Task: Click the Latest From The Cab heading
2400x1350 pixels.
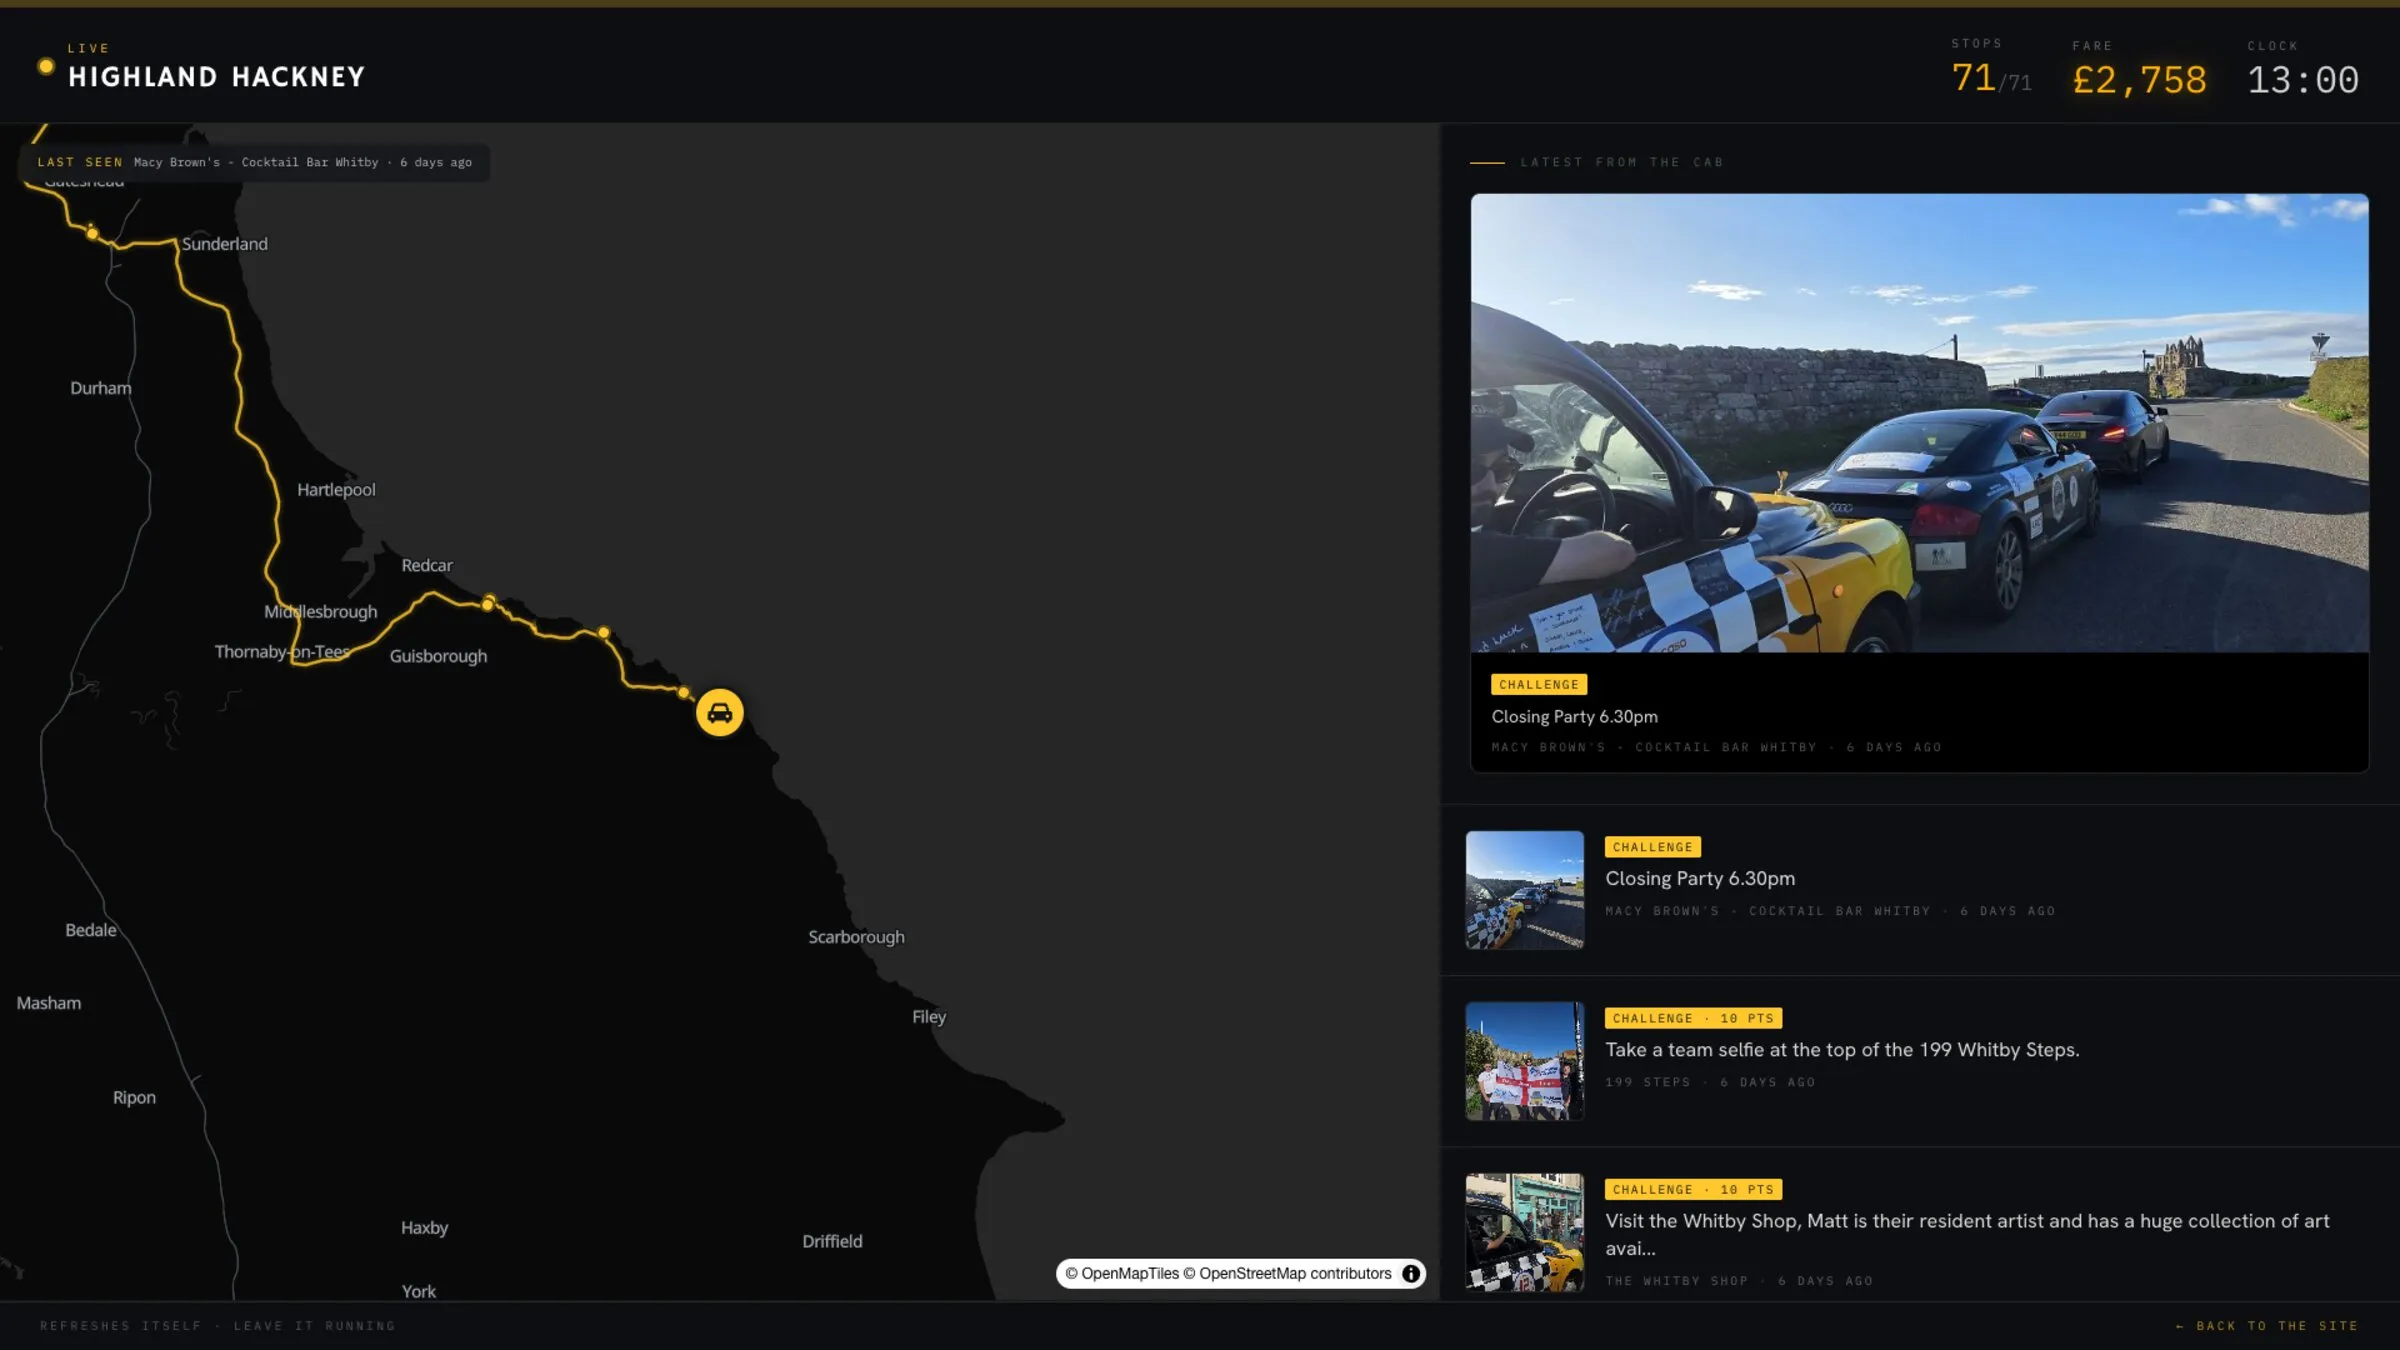Action: click(x=1622, y=162)
